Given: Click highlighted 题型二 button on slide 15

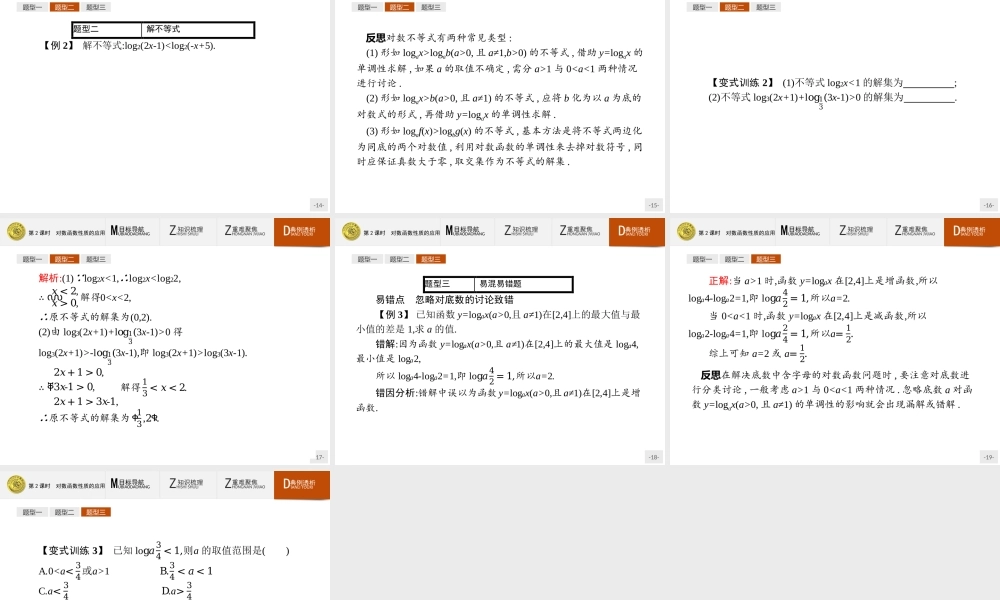Looking at the screenshot, I should (x=399, y=7).
